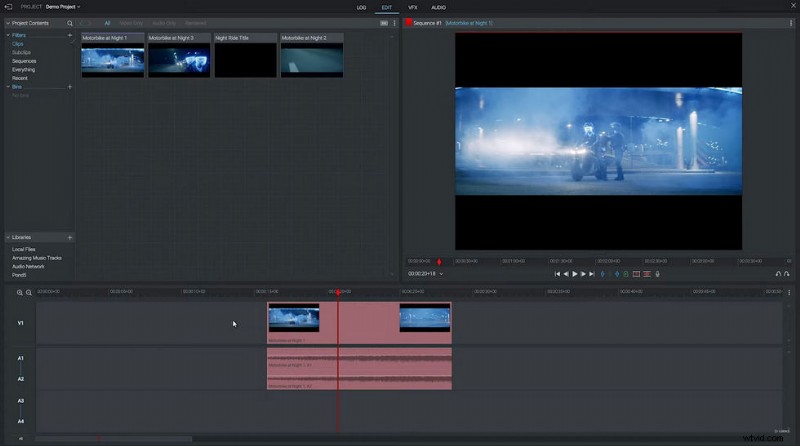Jump to sequence start in viewer
The image size is (800, 446).
[557, 274]
